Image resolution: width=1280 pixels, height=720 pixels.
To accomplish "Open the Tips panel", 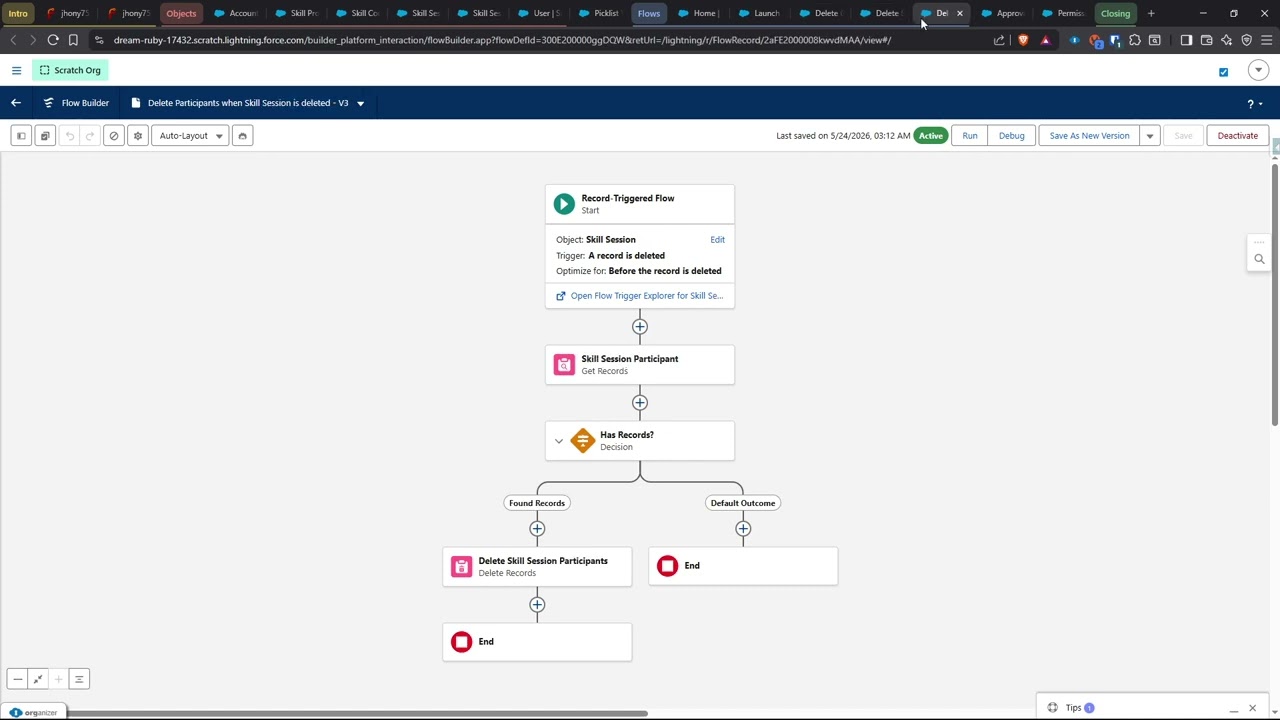I will pos(1073,708).
